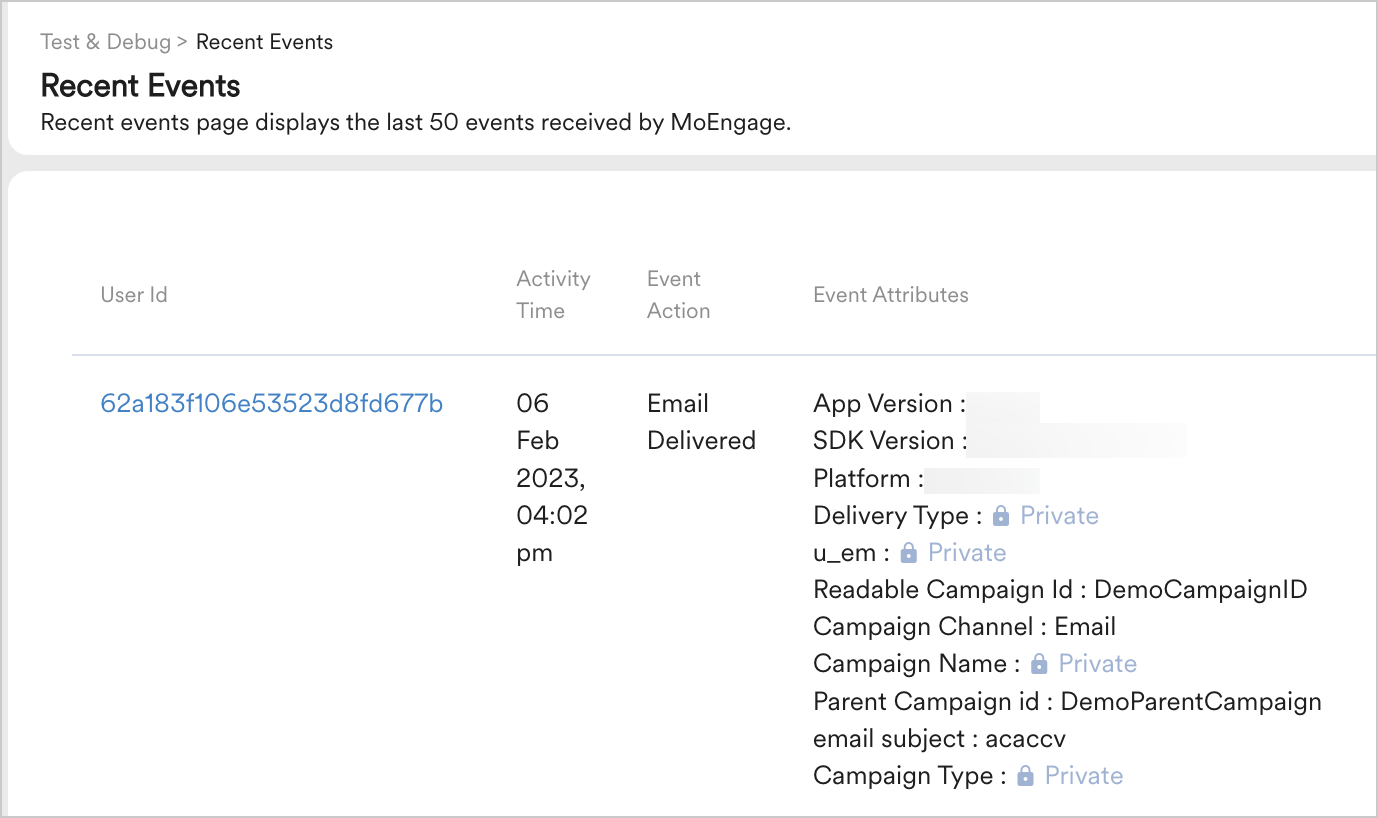Screen dimensions: 1378x818
Task: Click the DemoParentCampaign parent campaign value
Action: (1190, 702)
